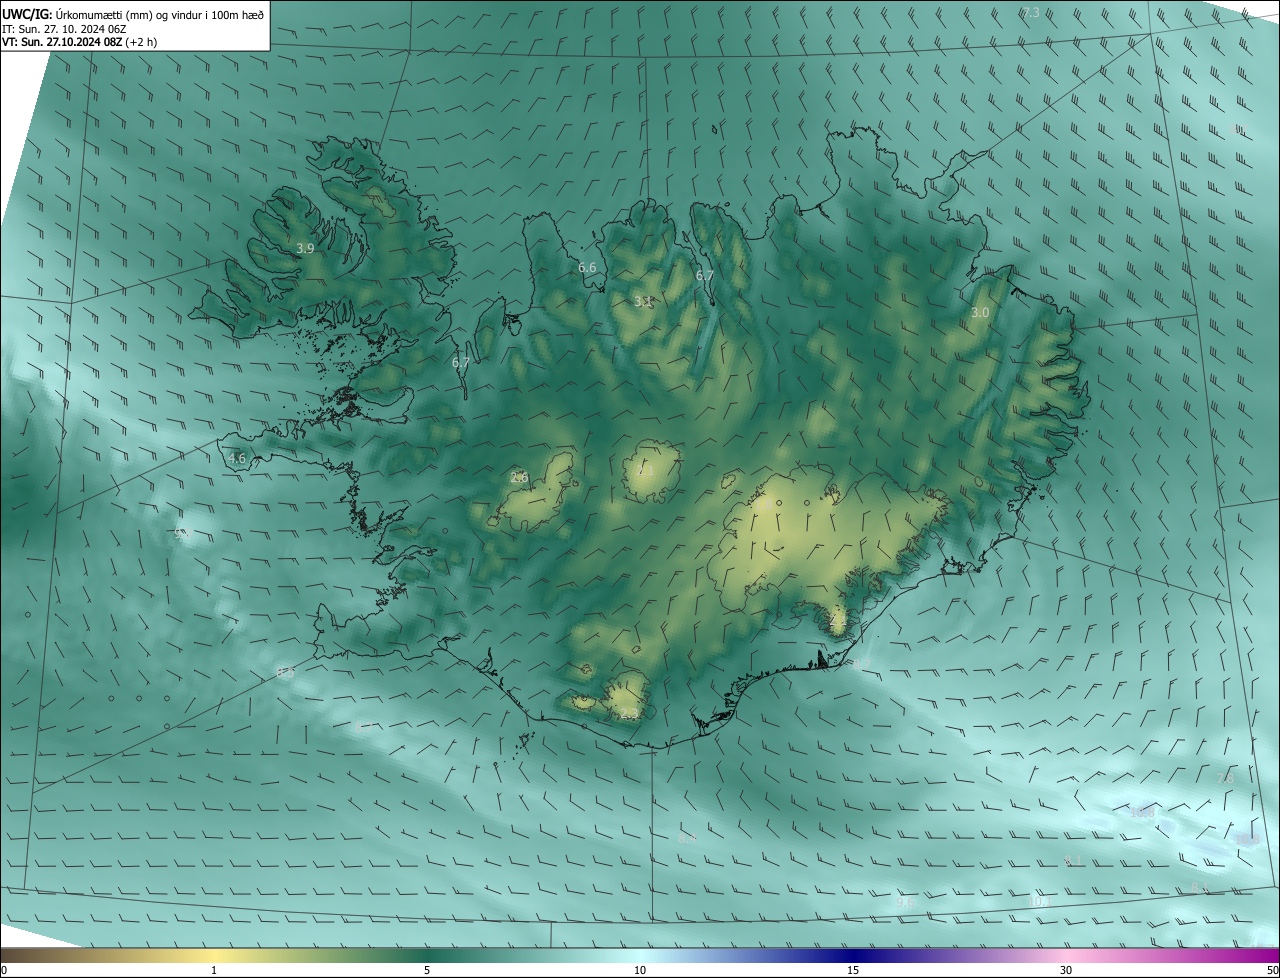Click the 7.3 value label on the map
The width and height of the screenshot is (1280, 978).
pyautogui.click(x=1030, y=13)
